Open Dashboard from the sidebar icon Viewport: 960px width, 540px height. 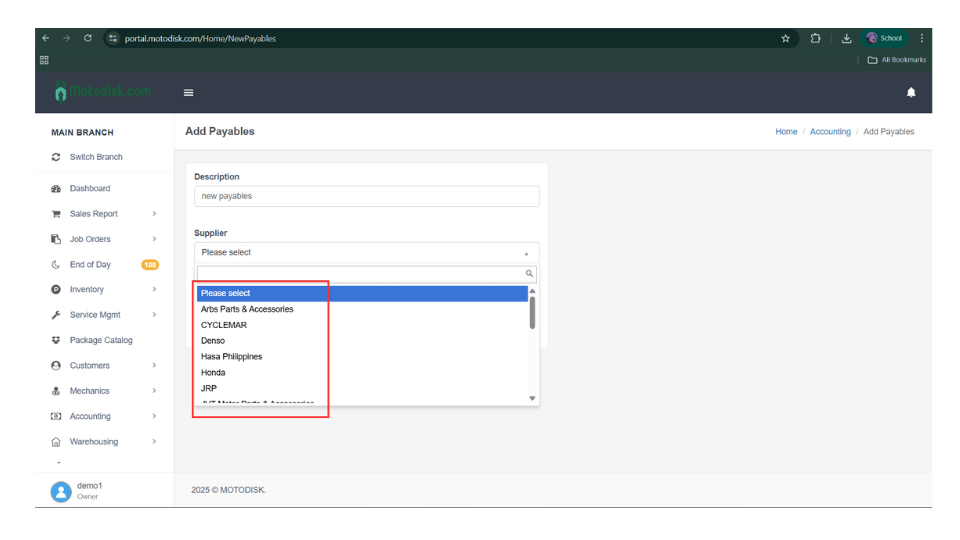point(56,189)
